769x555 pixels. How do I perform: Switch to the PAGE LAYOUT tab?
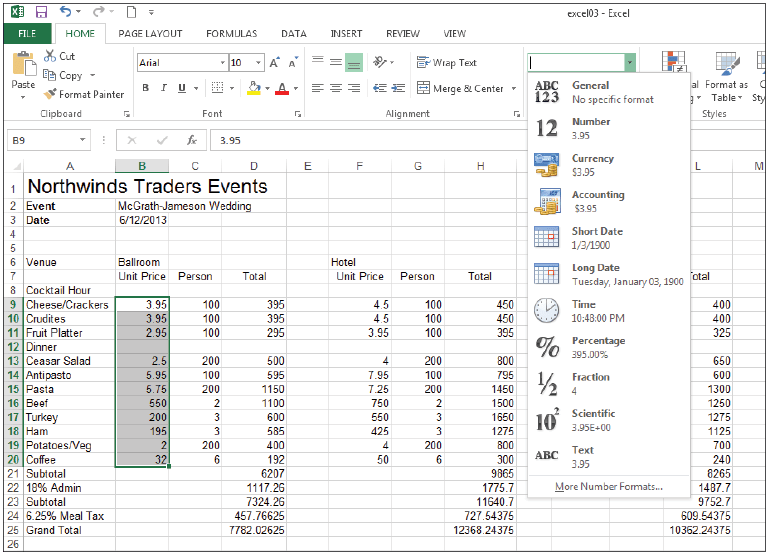150,34
